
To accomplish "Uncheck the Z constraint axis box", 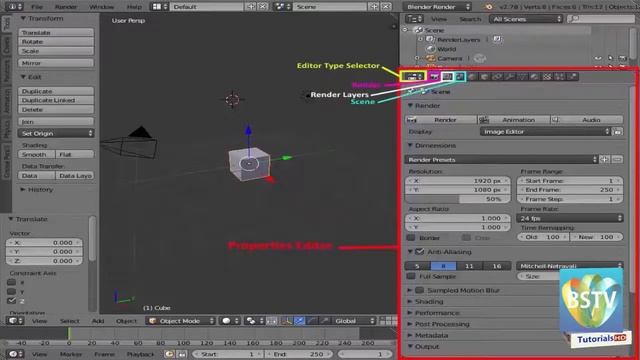I will tap(12, 300).
